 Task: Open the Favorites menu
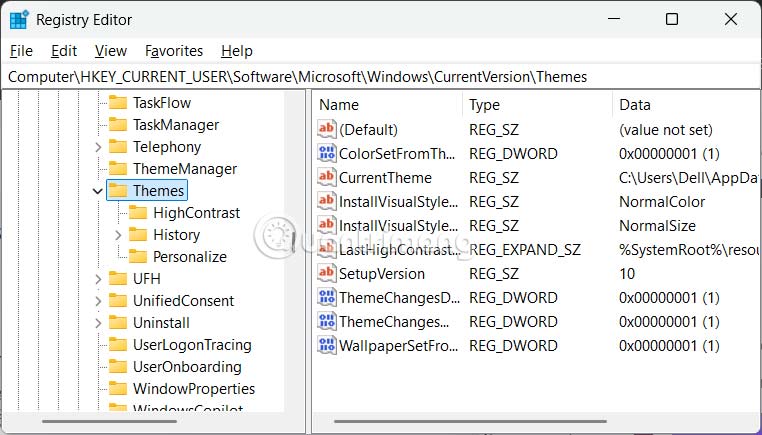[174, 51]
